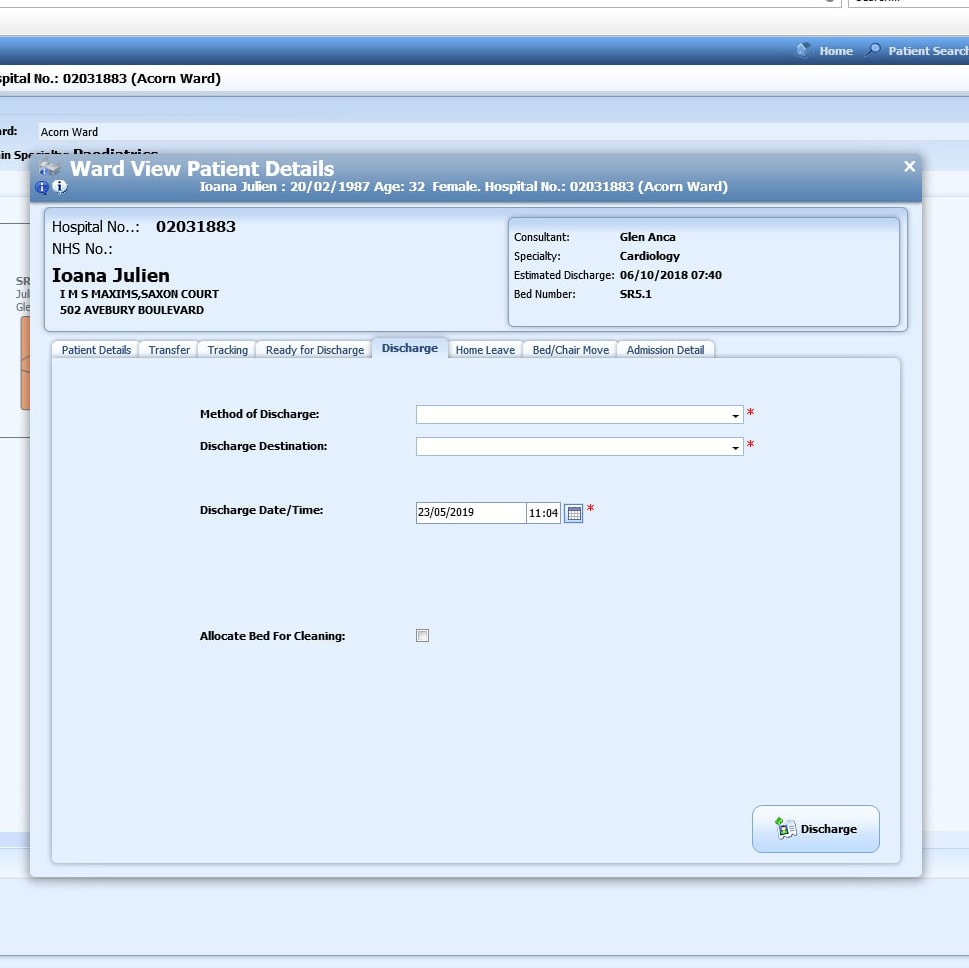969x968 pixels.
Task: Click the Discharge Destination label
Action: tap(263, 446)
